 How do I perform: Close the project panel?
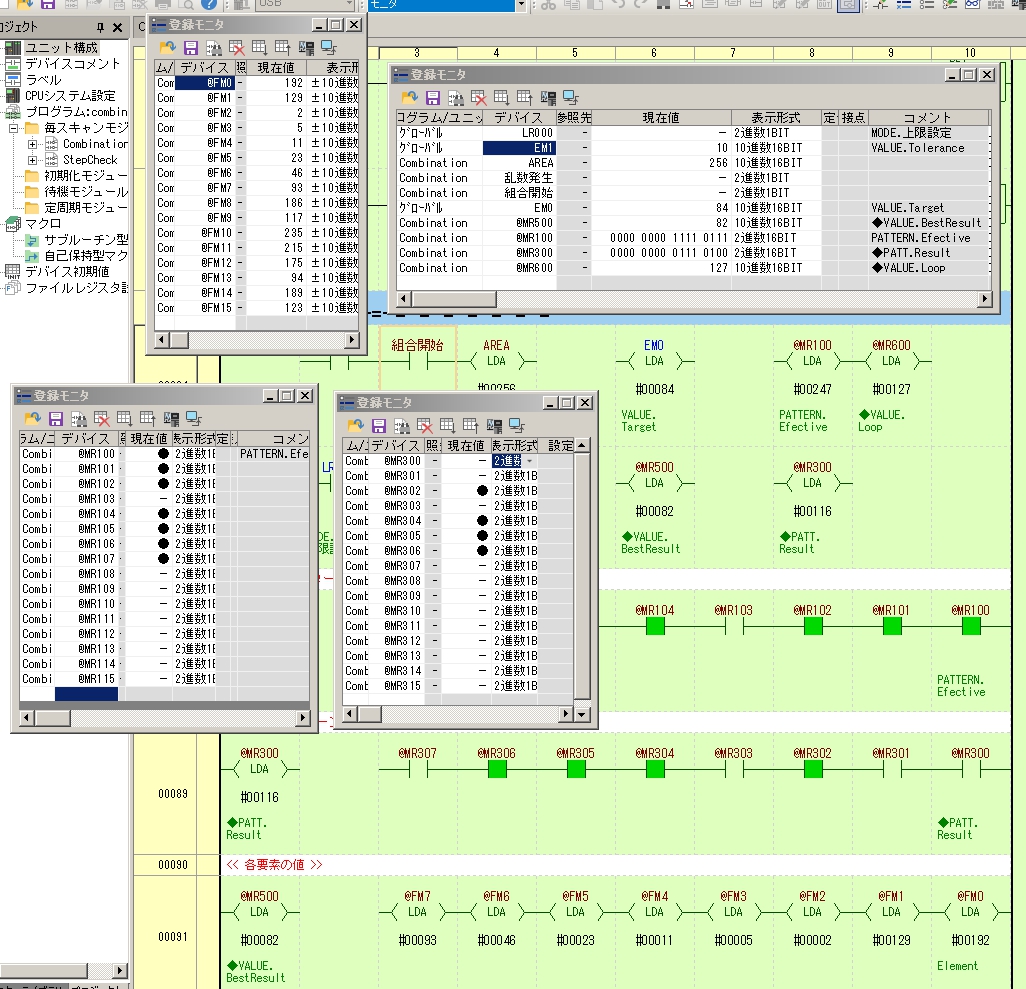tap(117, 27)
